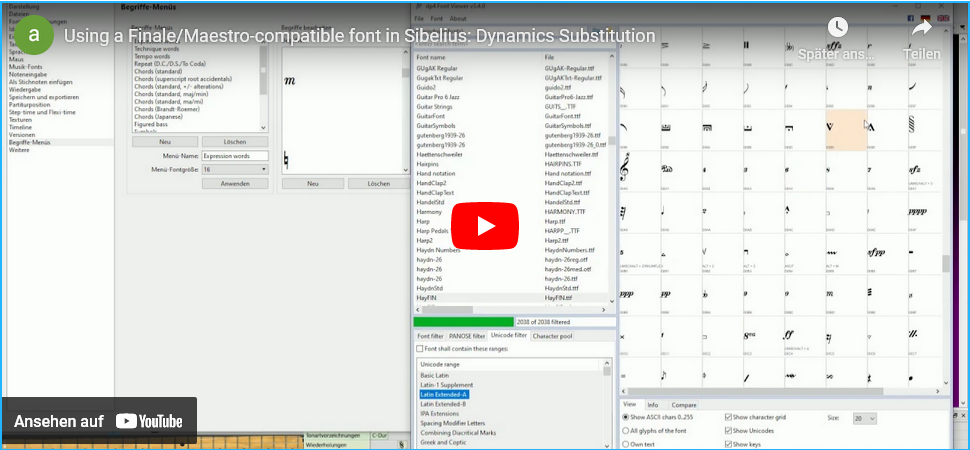970x450 pixels.
Task: Open the channel avatar with letter a
Action: pyautogui.click(x=37, y=35)
